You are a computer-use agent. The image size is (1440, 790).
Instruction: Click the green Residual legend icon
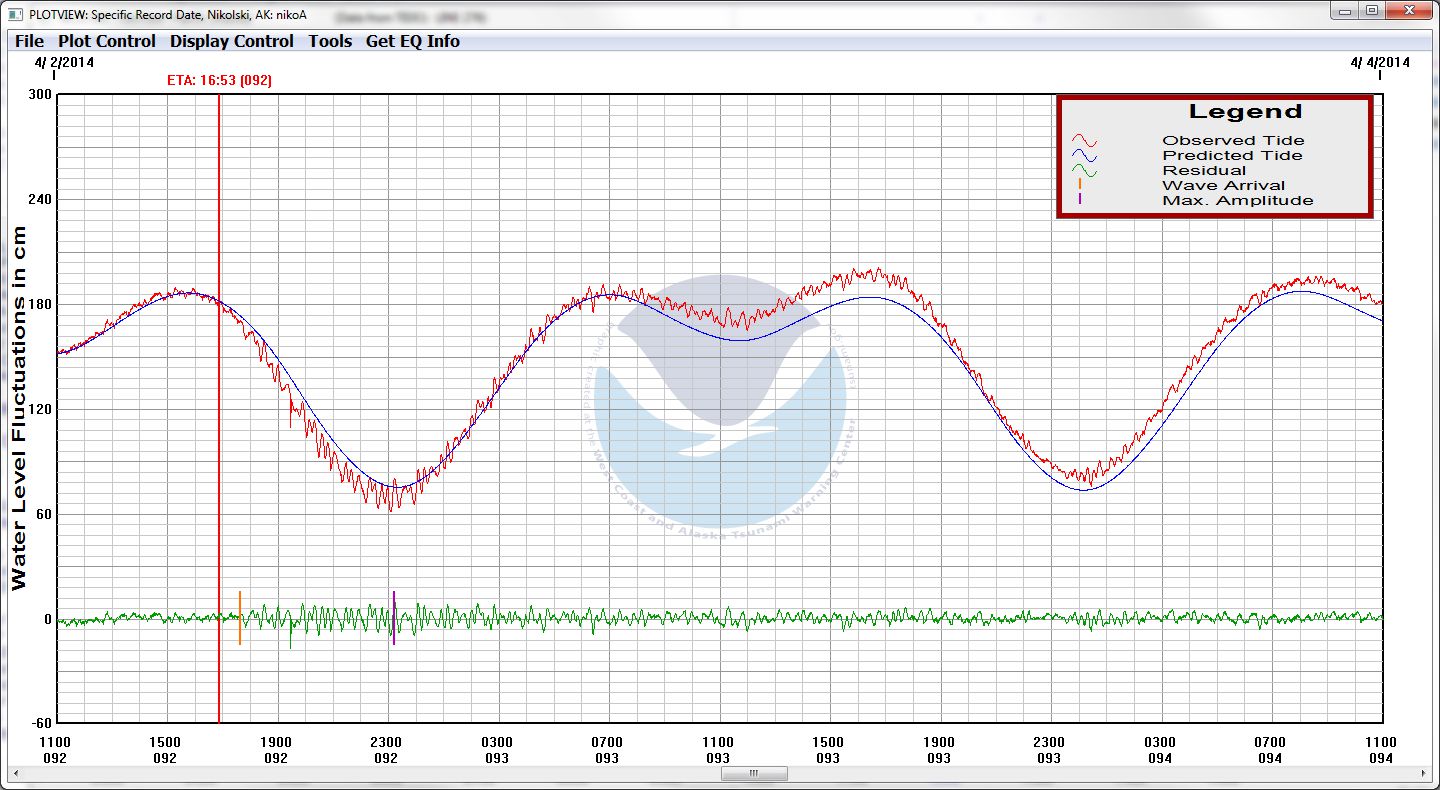pos(1084,171)
